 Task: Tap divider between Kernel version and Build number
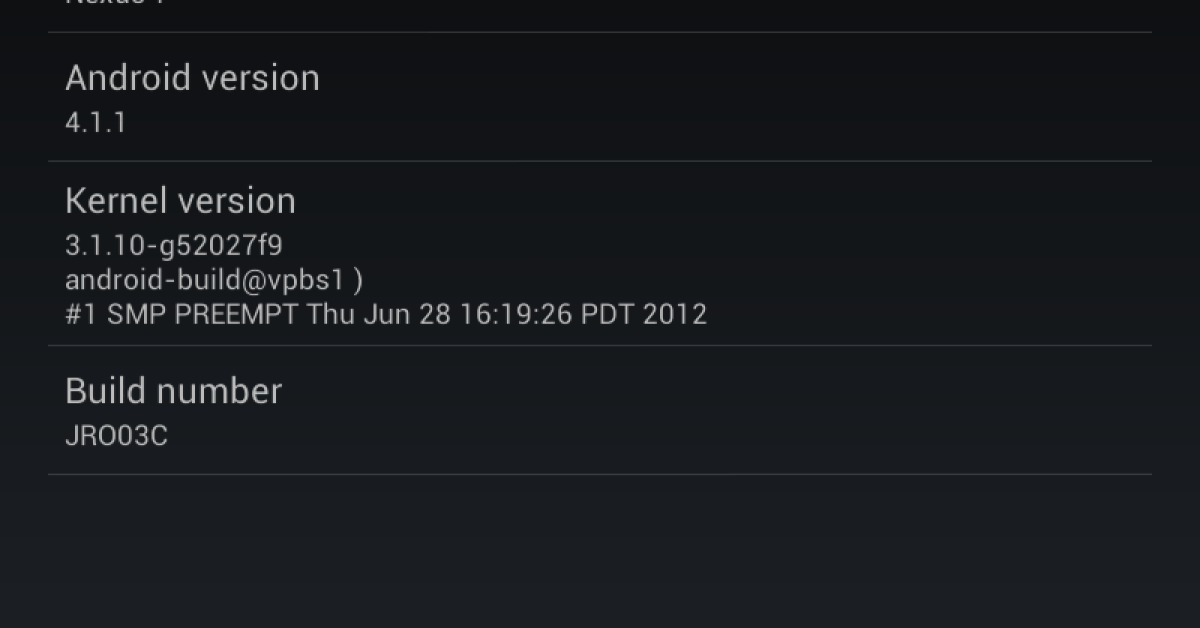click(x=600, y=346)
